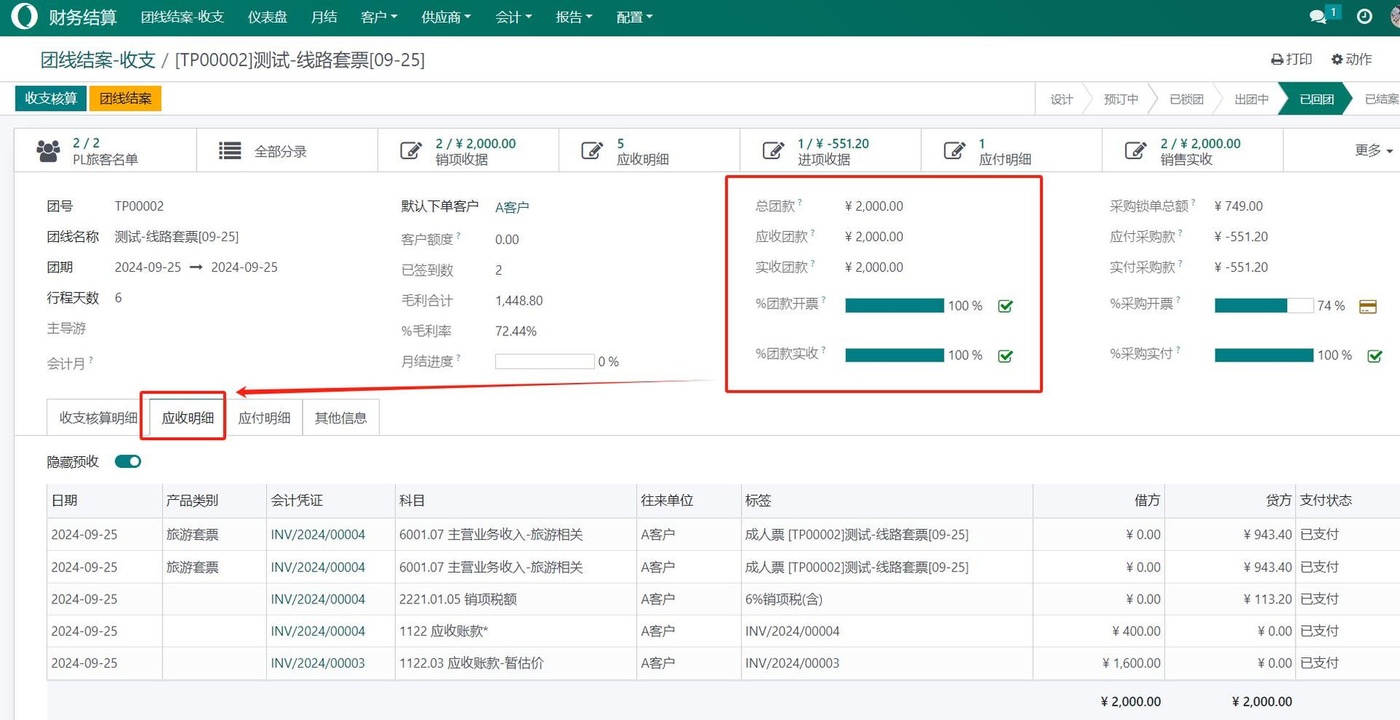The width and height of the screenshot is (1400, 720).
Task: Click the 月结进度 progress bar
Action: point(544,361)
